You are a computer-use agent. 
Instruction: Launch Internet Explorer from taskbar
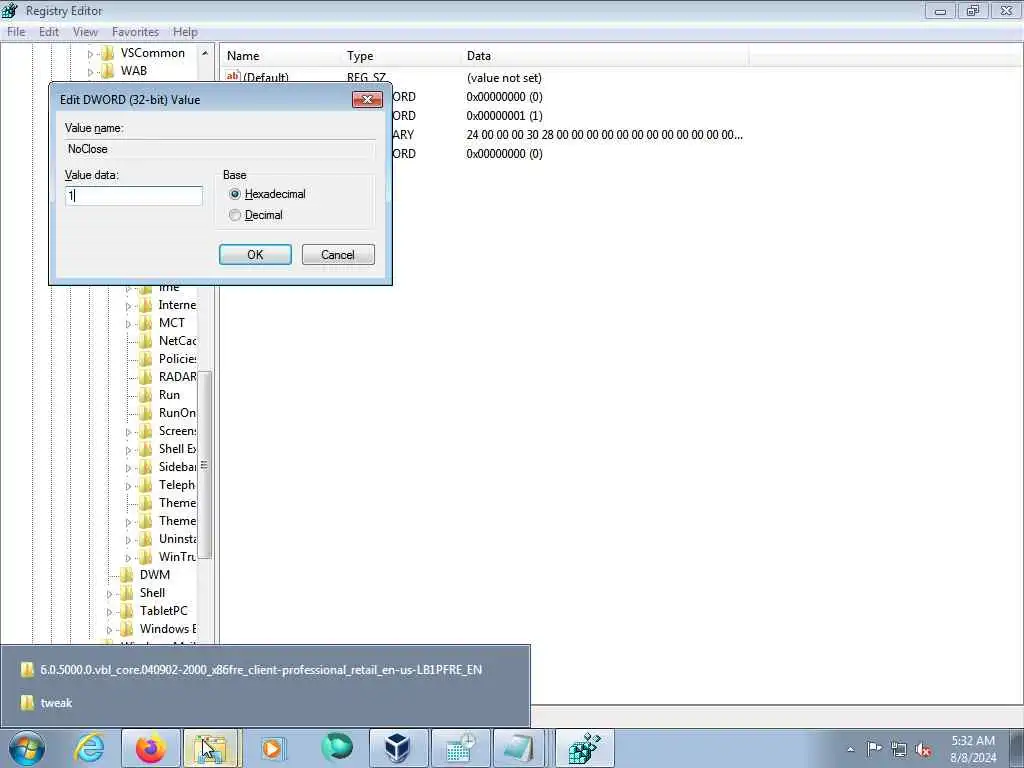coord(89,748)
